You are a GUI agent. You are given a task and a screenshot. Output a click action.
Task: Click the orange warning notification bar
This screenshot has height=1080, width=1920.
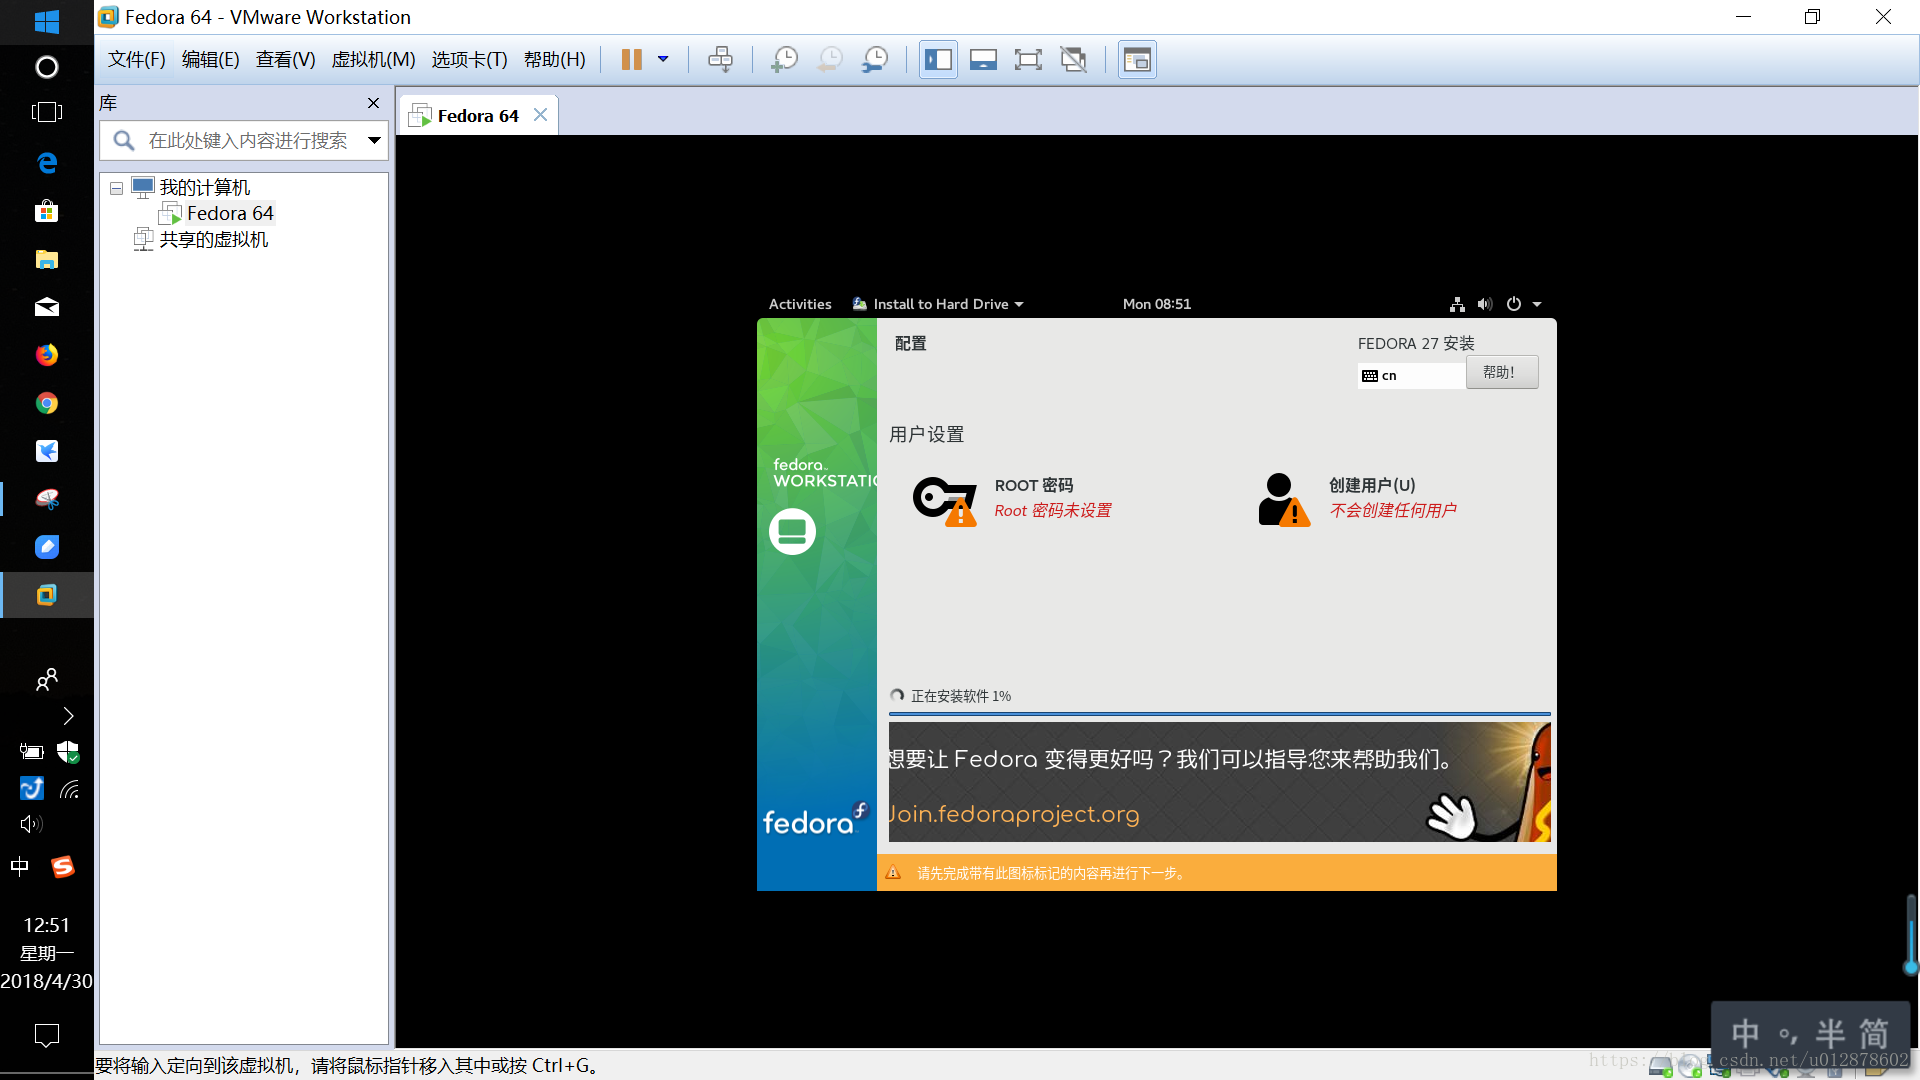pos(1216,873)
